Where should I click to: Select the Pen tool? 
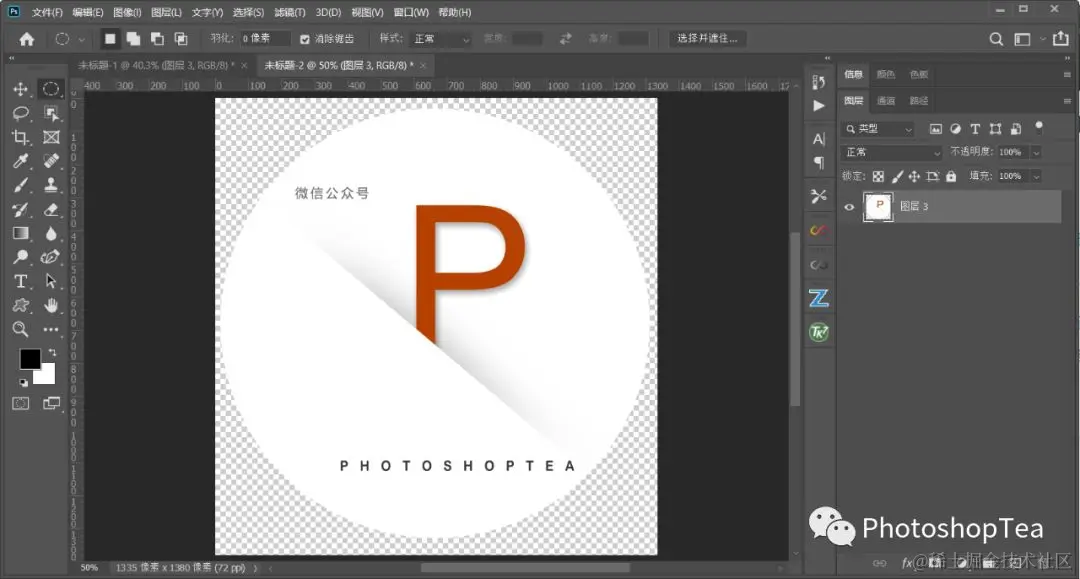(x=51, y=257)
